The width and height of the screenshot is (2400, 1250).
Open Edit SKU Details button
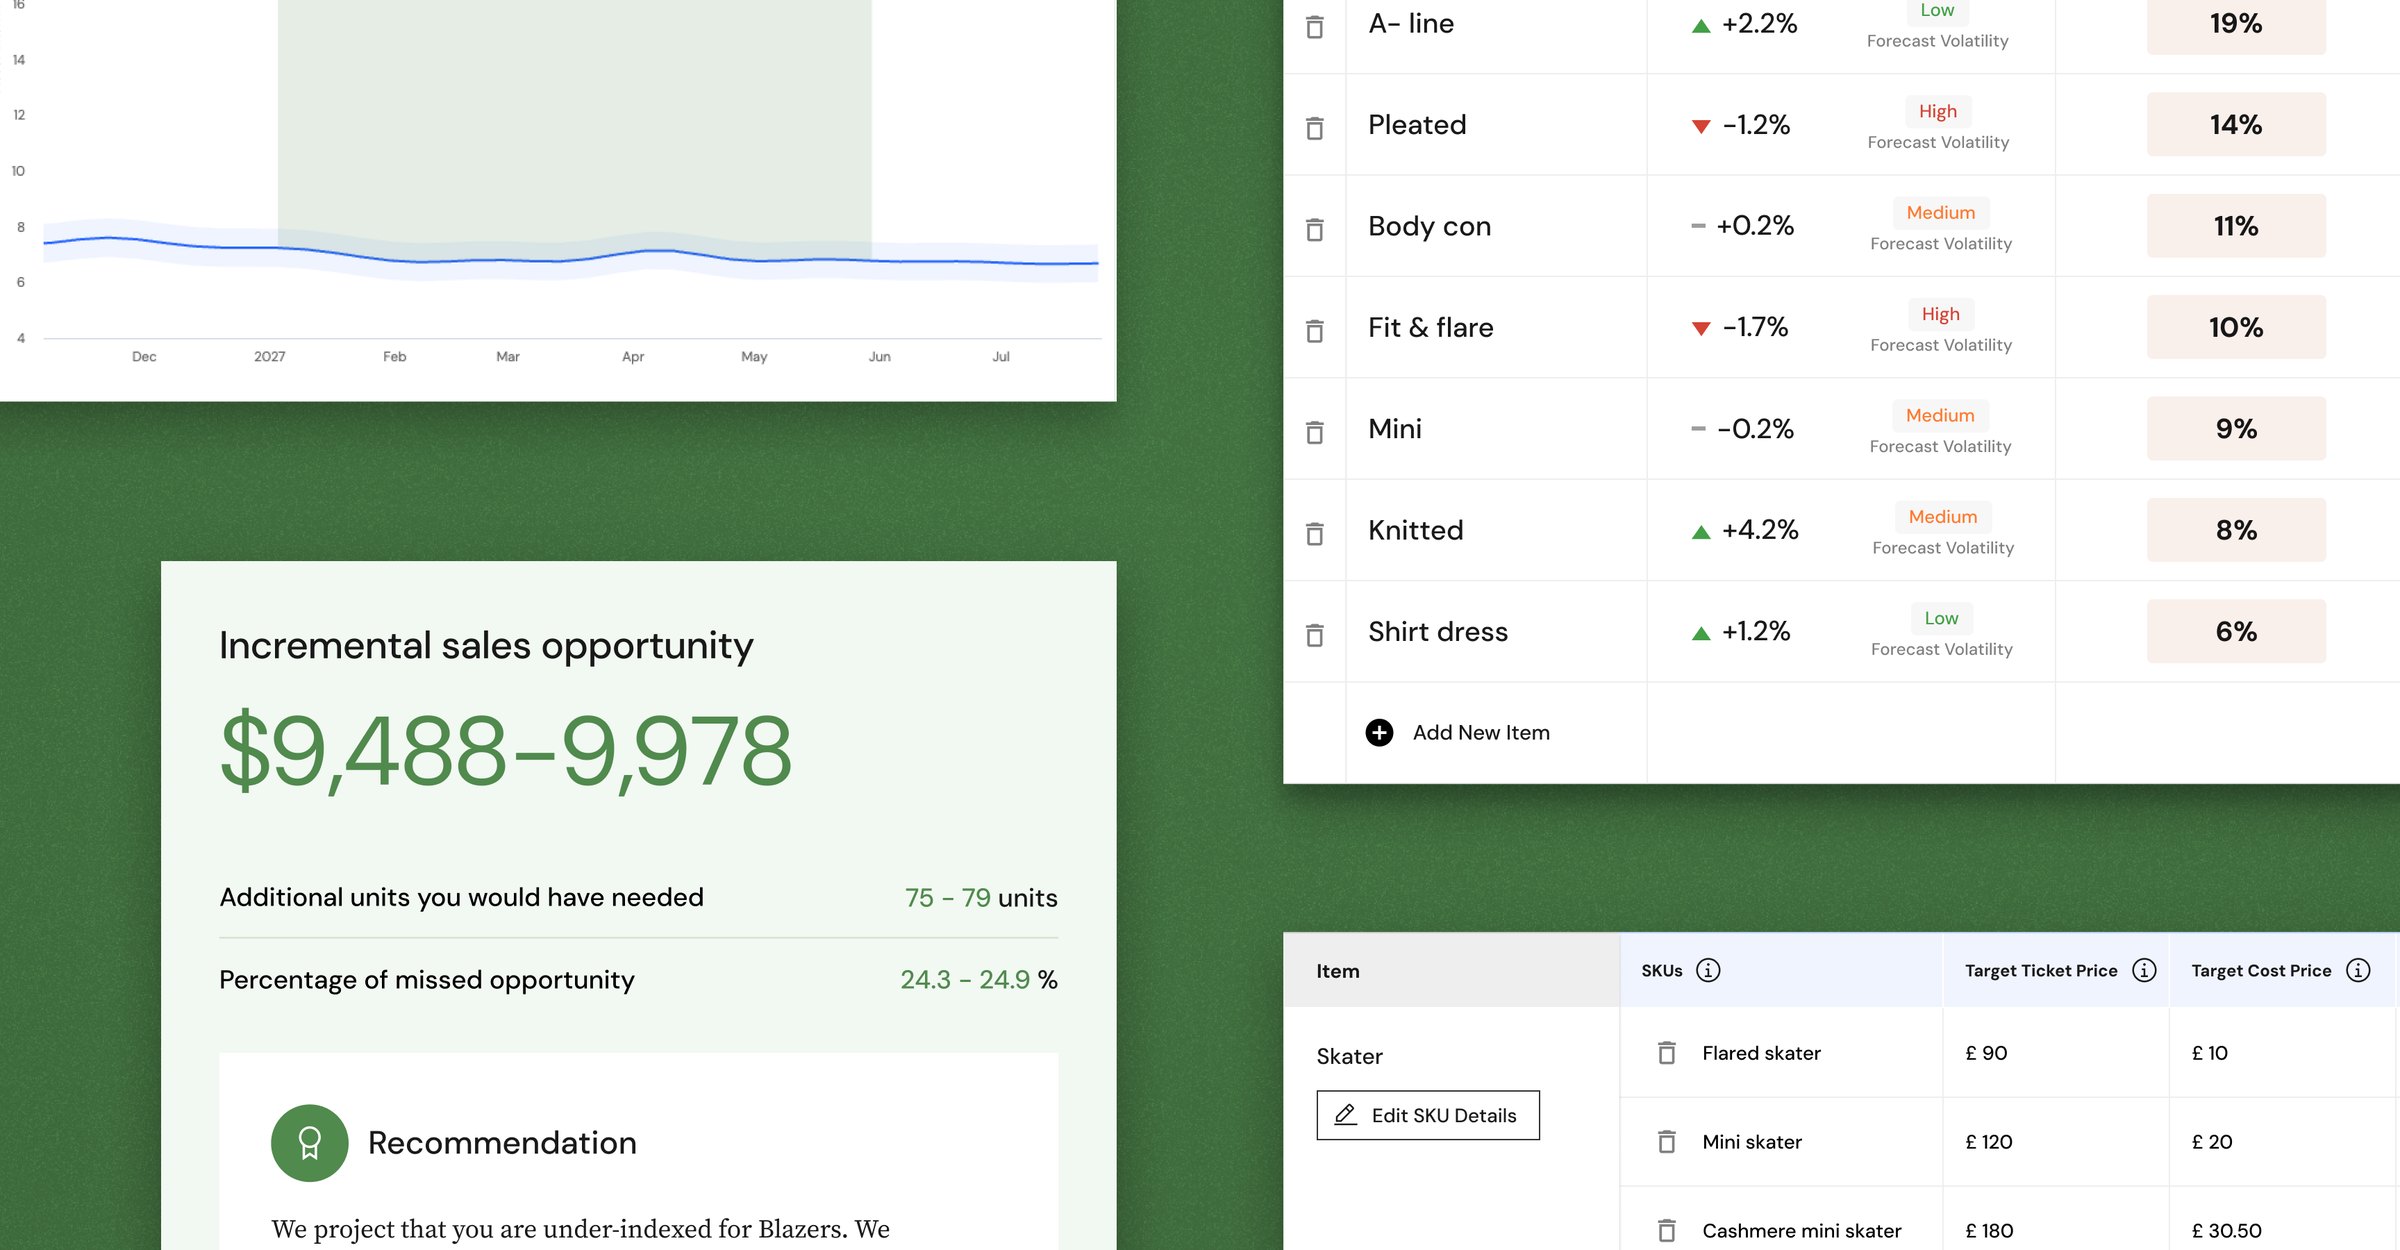[x=1428, y=1115]
